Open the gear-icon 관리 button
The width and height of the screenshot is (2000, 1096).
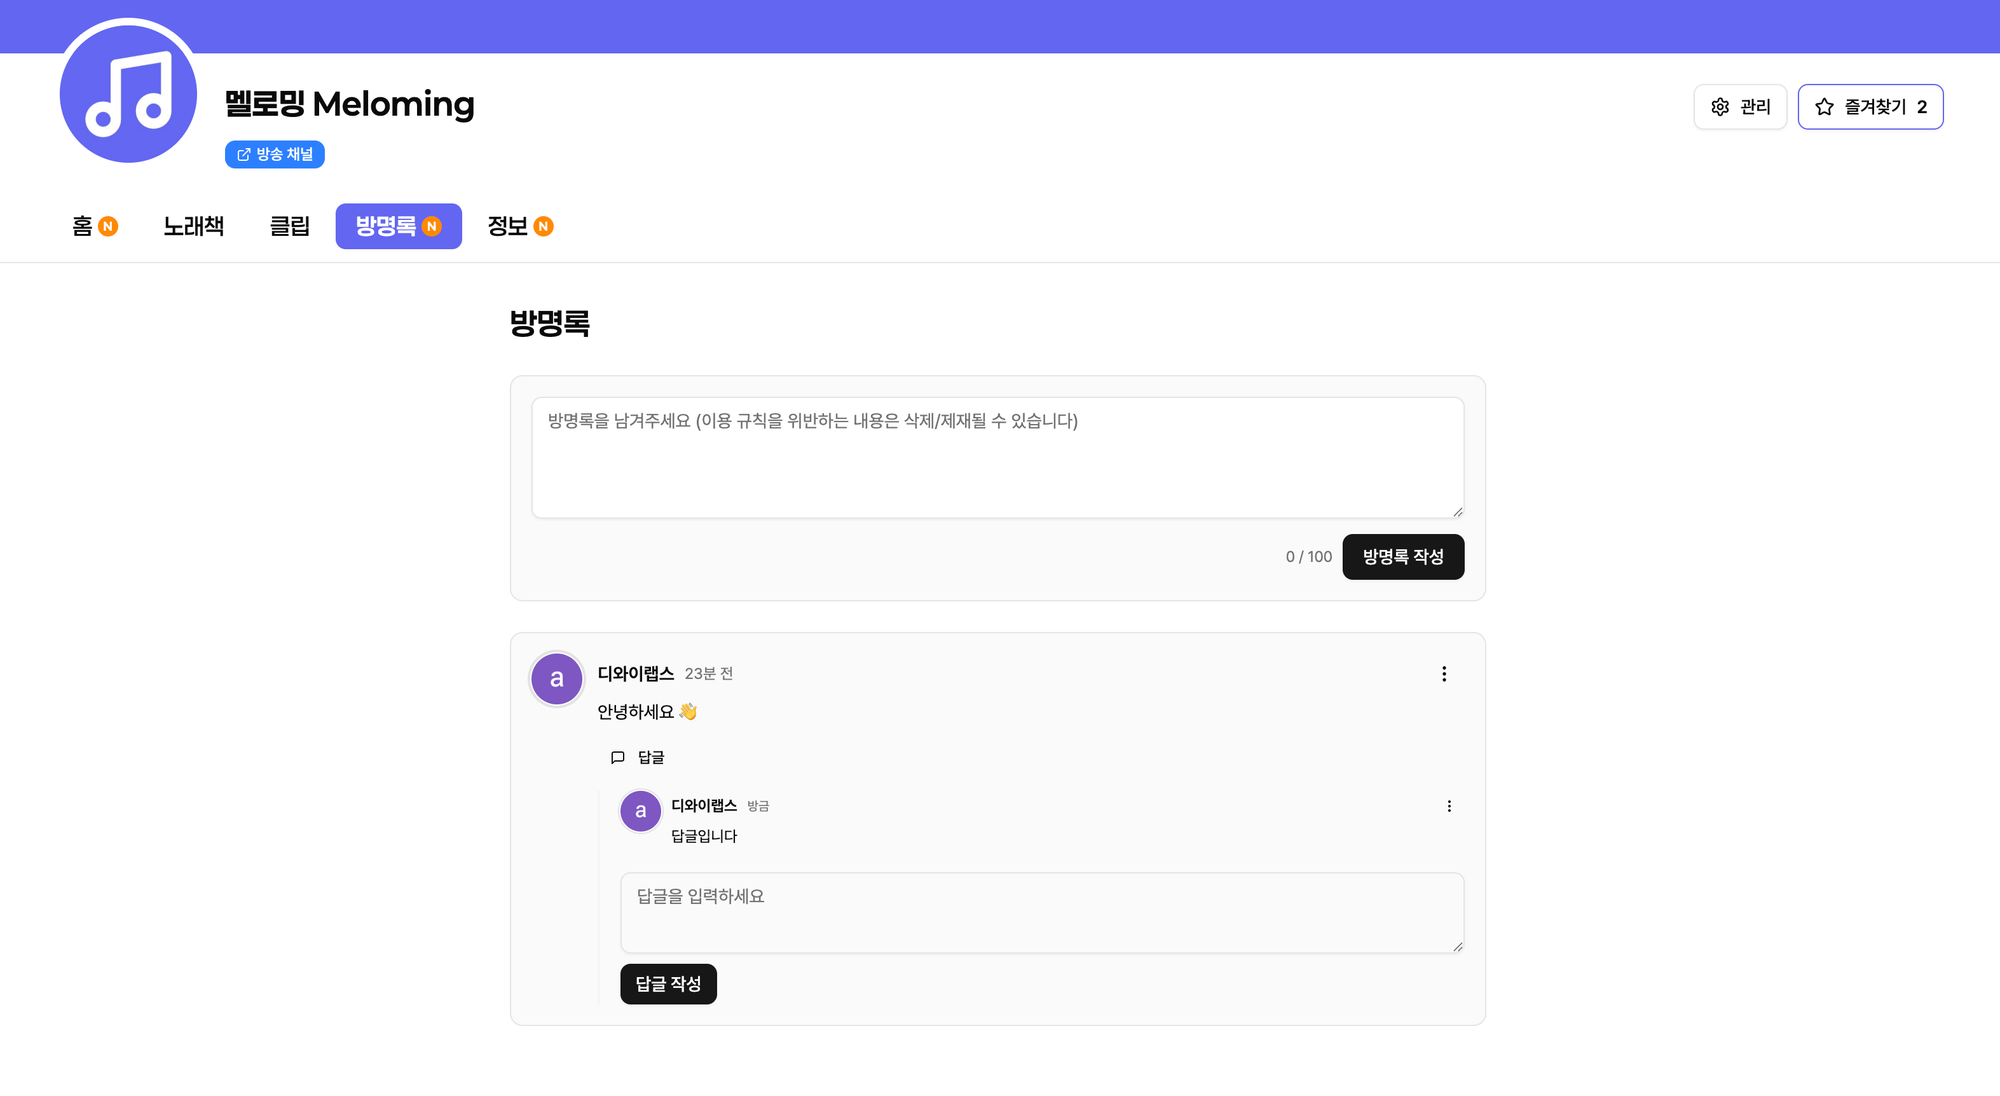coord(1740,107)
